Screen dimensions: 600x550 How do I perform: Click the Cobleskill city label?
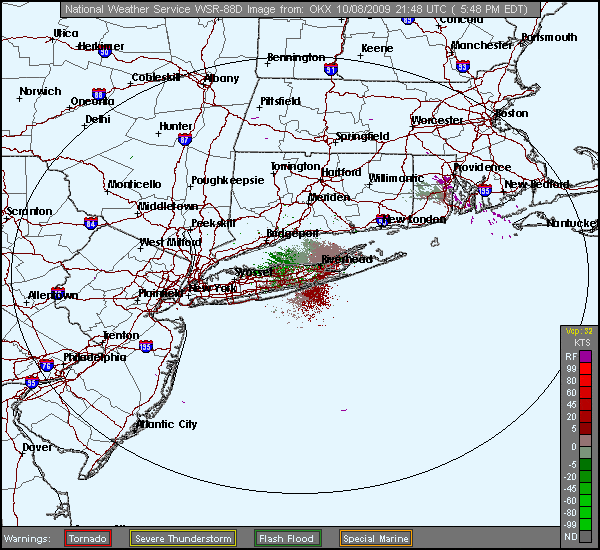[x=156, y=78]
